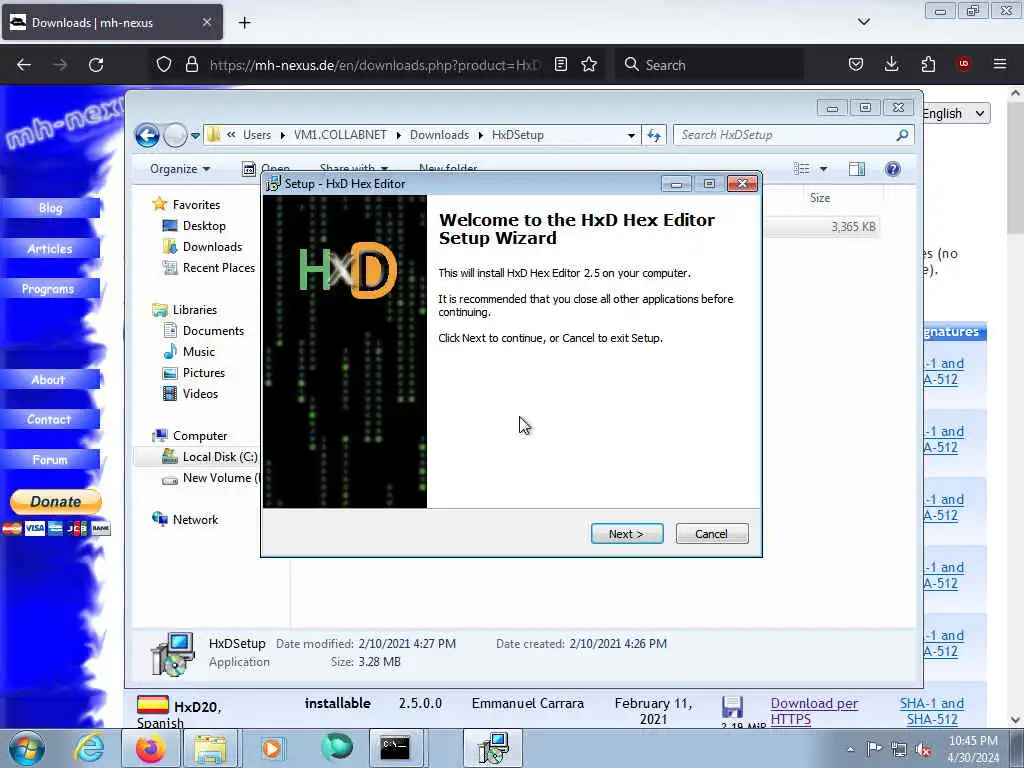Click Download per HTTPS link
This screenshot has height=768, width=1024.
814,711
